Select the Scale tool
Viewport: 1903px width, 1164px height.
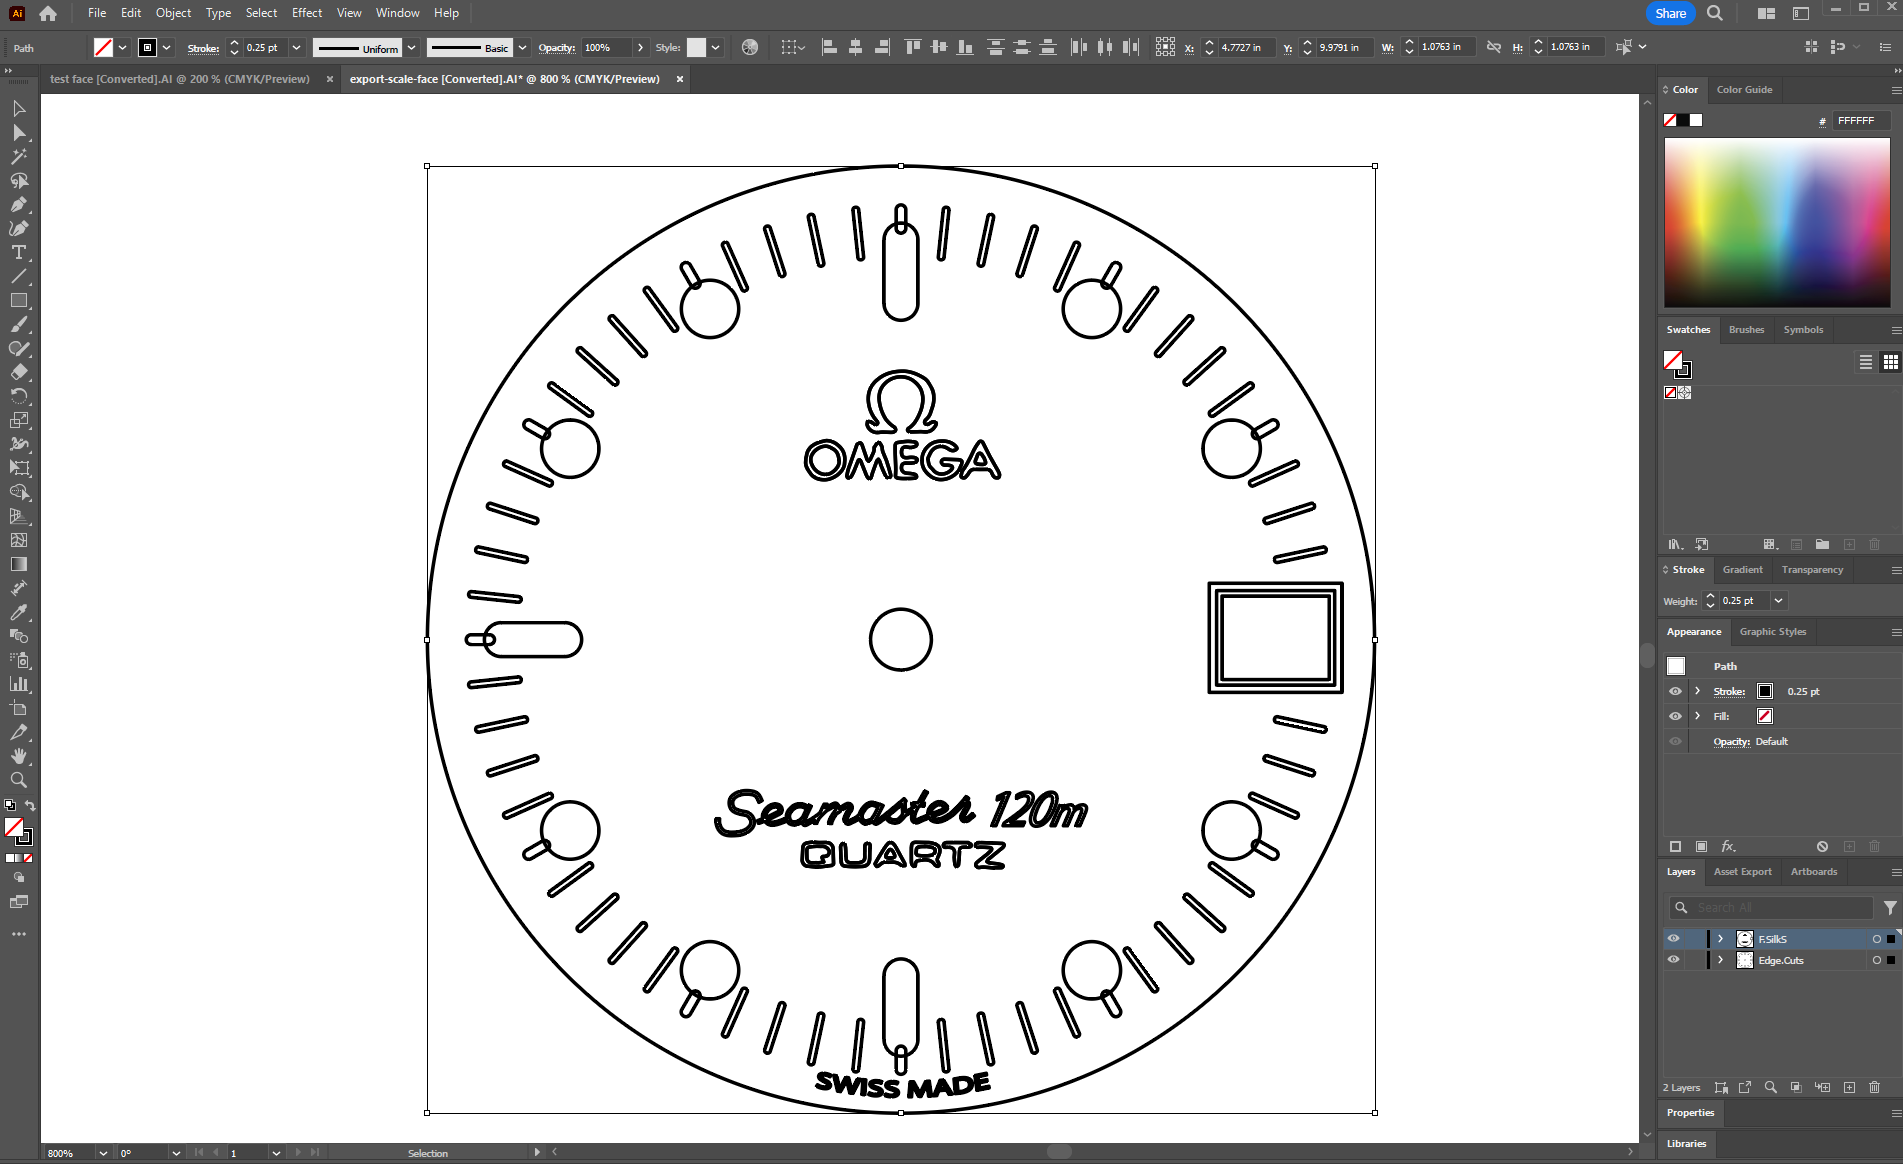click(x=19, y=420)
